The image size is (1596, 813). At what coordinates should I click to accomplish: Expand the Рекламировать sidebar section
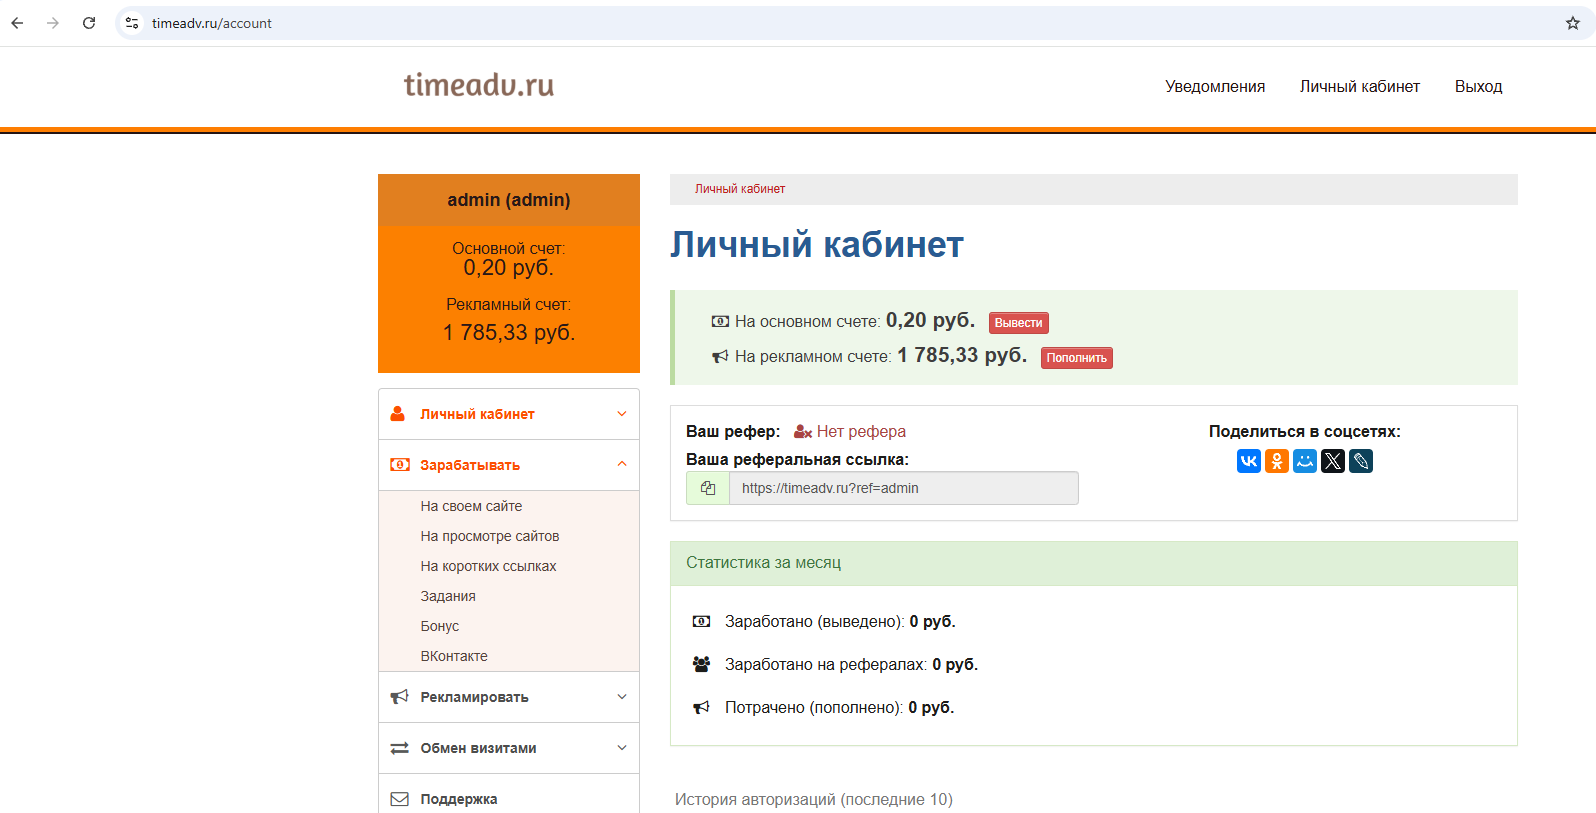(508, 697)
